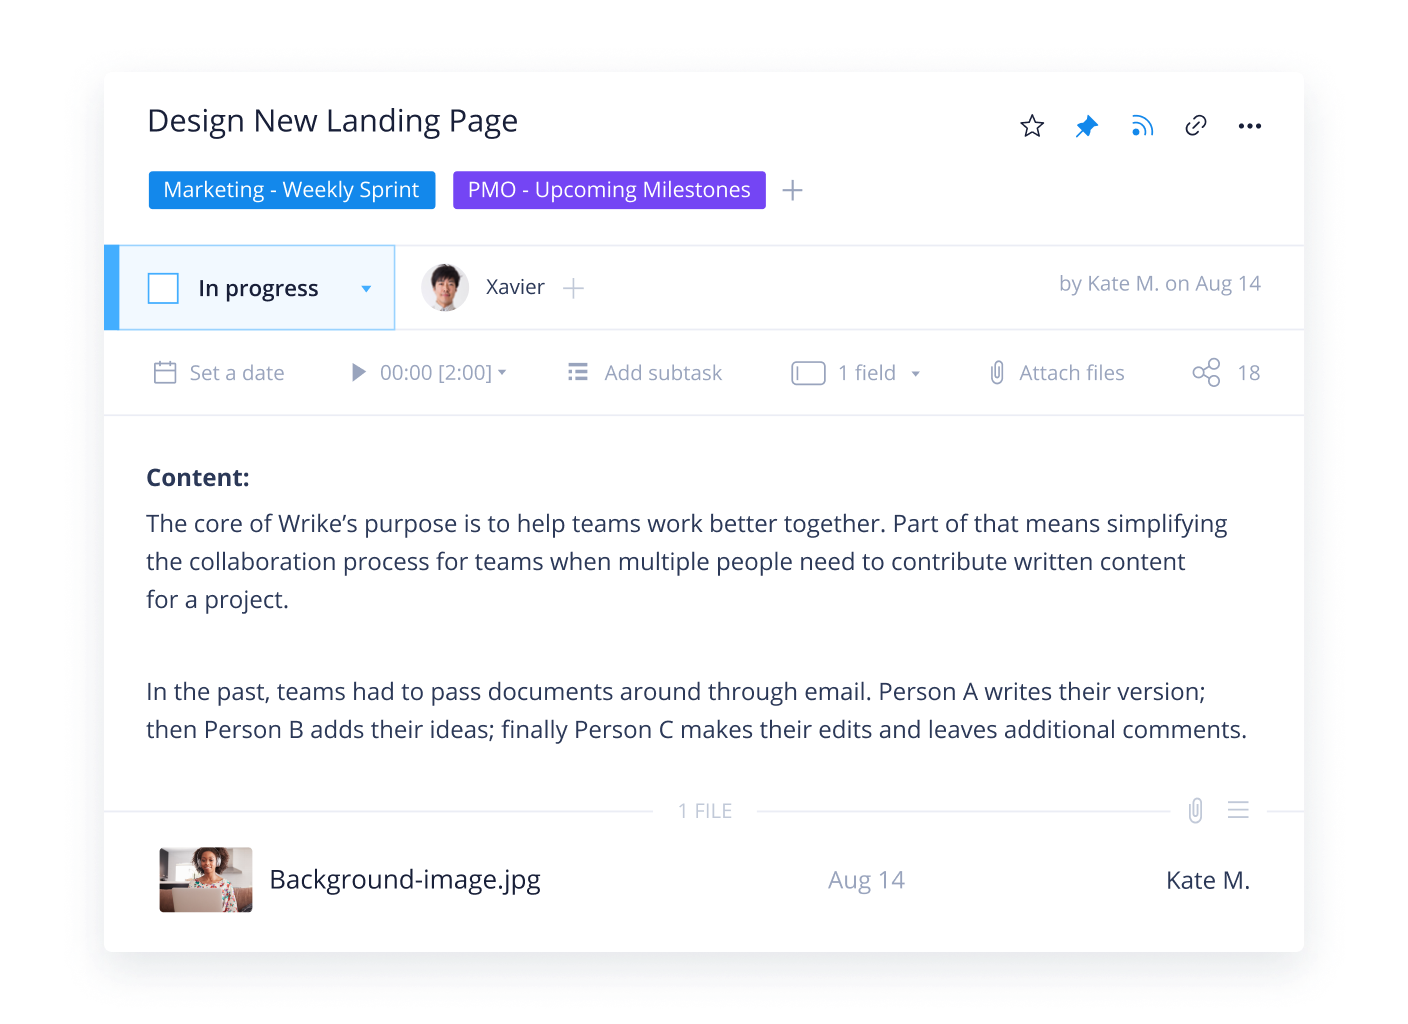Click the paperclip icon in file section
1408x1024 pixels.
point(1195,810)
